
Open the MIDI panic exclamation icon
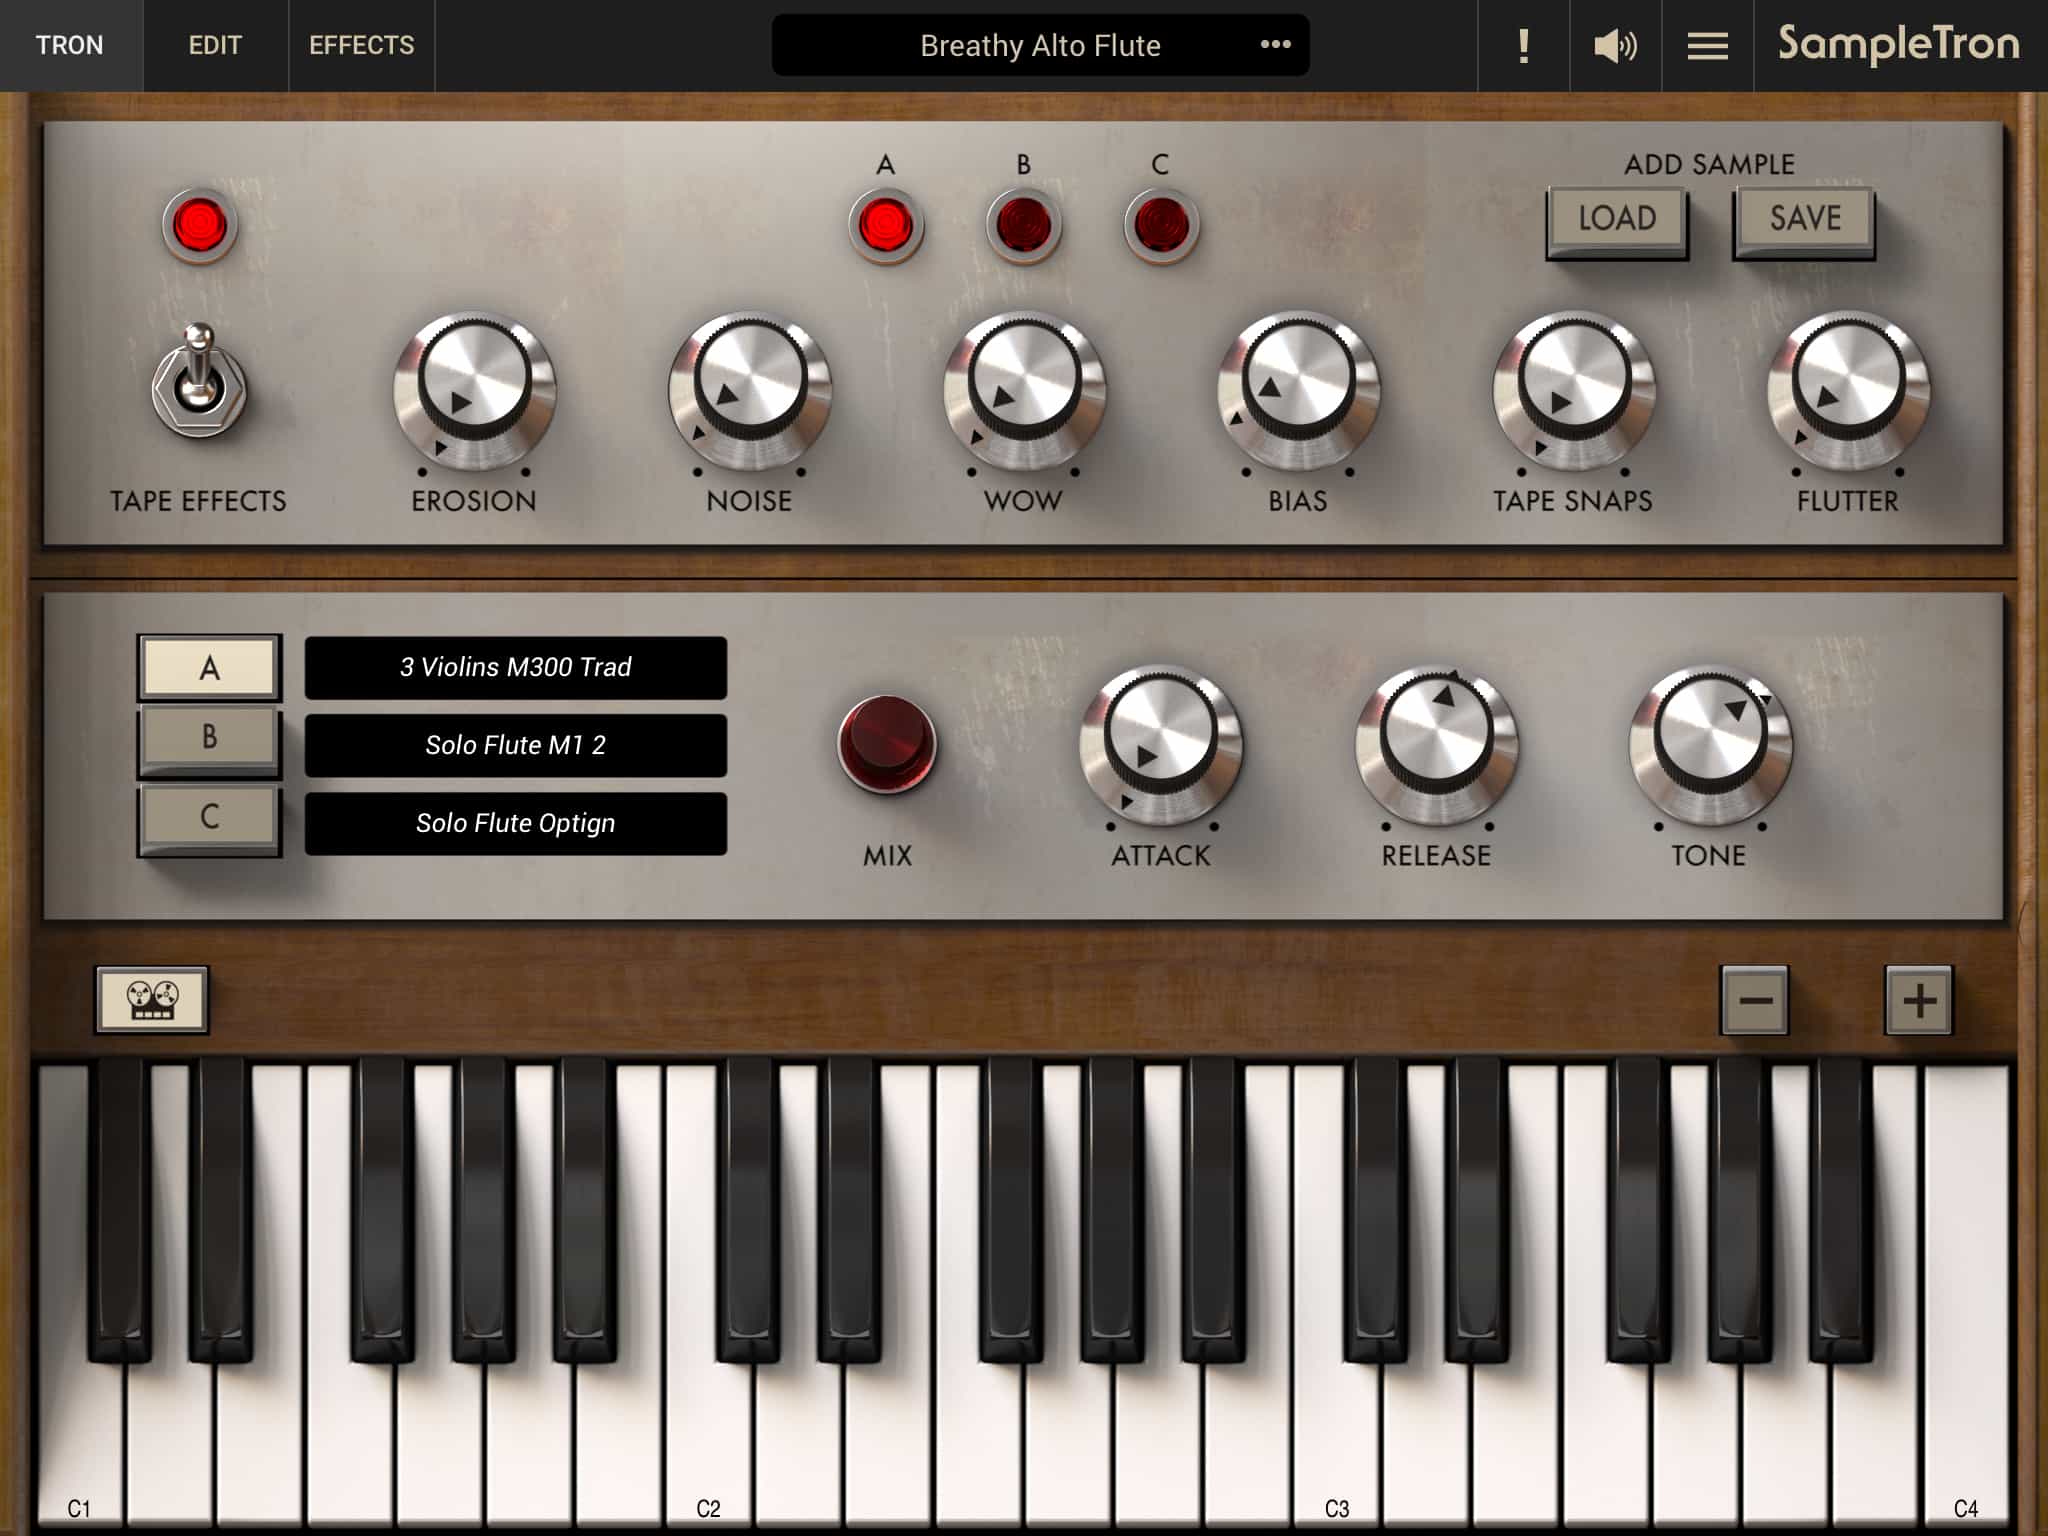click(x=1523, y=46)
